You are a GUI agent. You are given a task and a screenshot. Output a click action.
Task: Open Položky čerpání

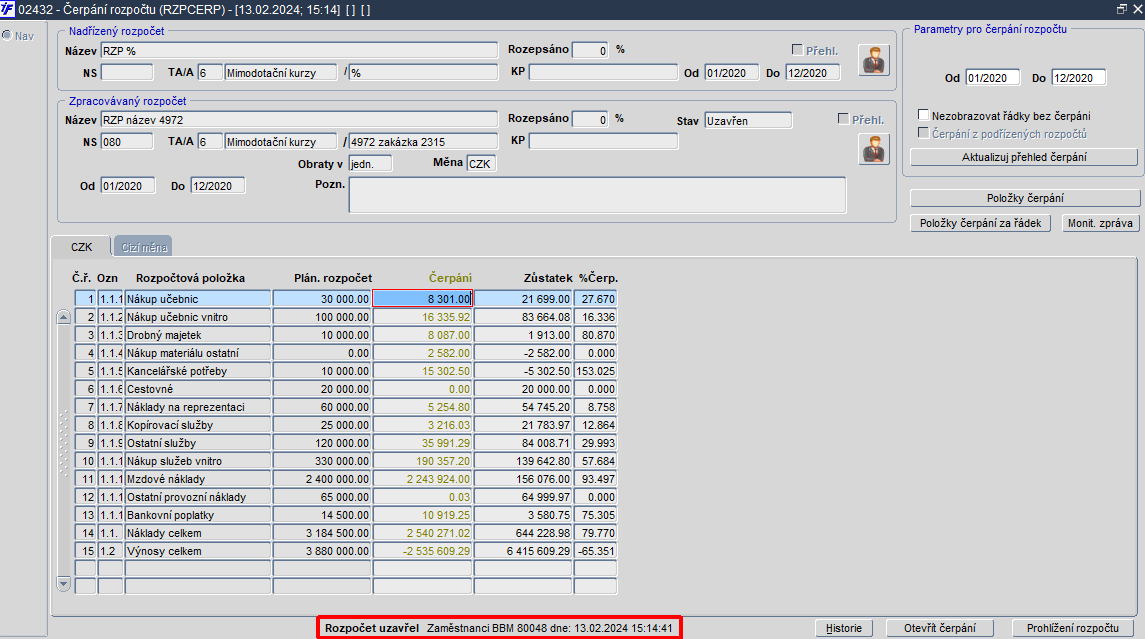[x=1025, y=198]
